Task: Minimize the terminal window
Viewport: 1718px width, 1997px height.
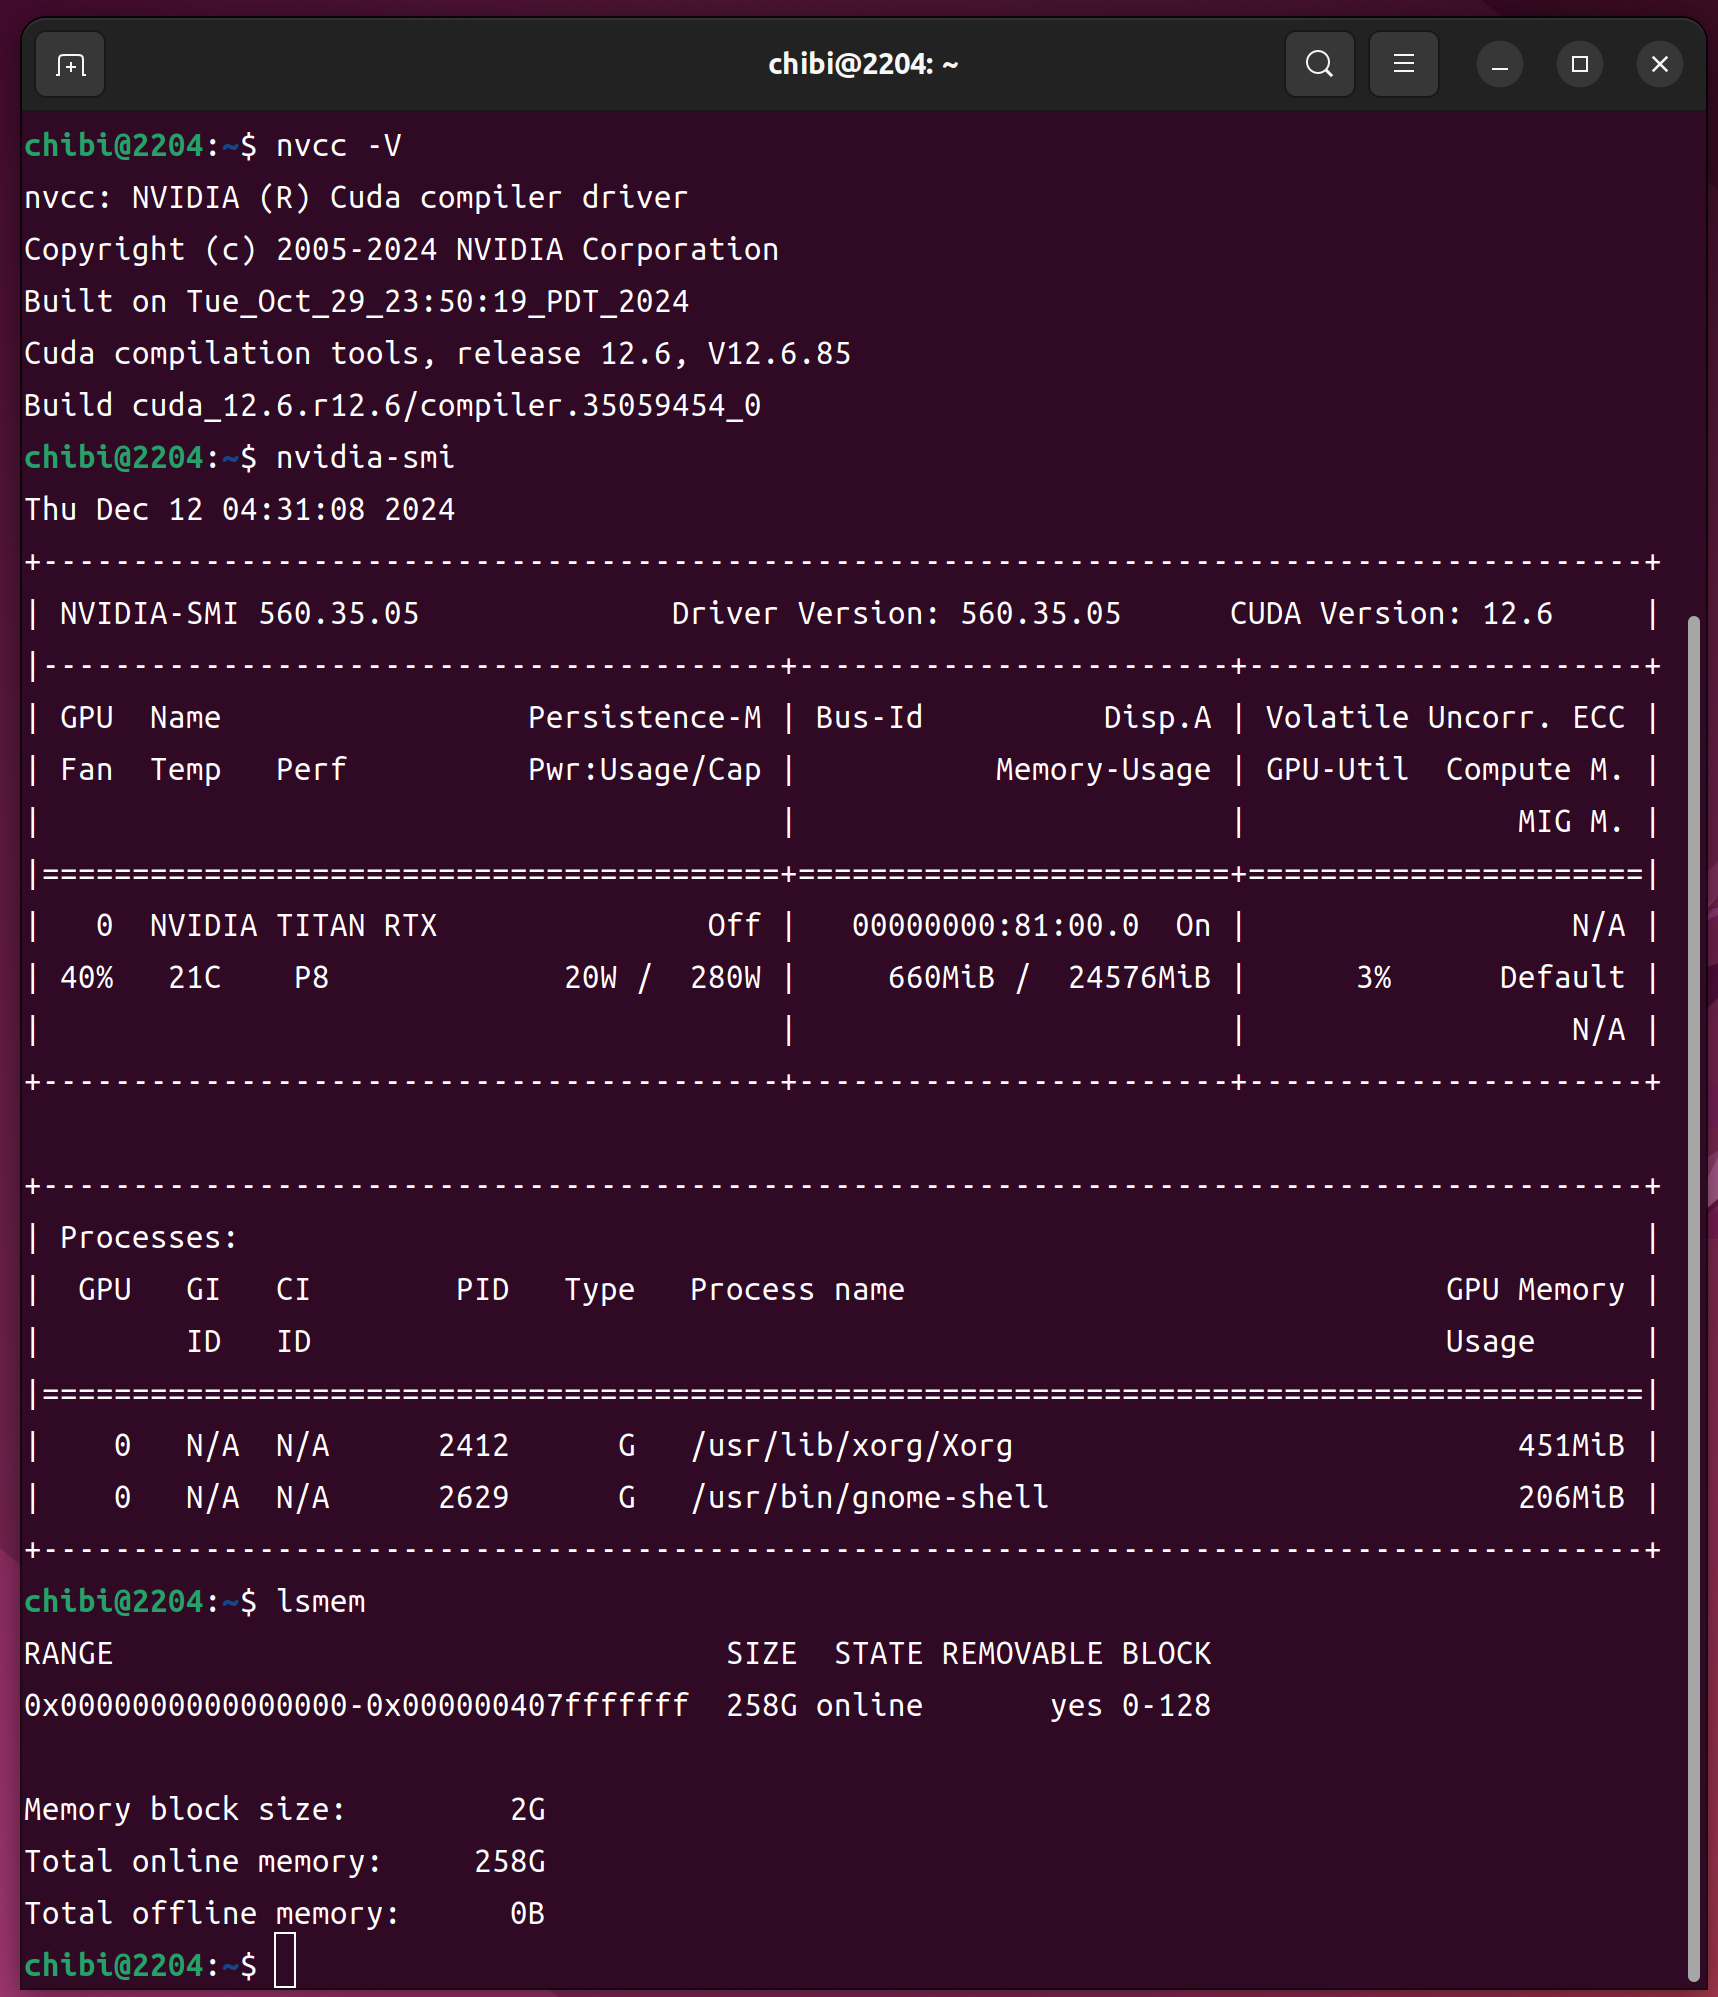Action: [1499, 65]
